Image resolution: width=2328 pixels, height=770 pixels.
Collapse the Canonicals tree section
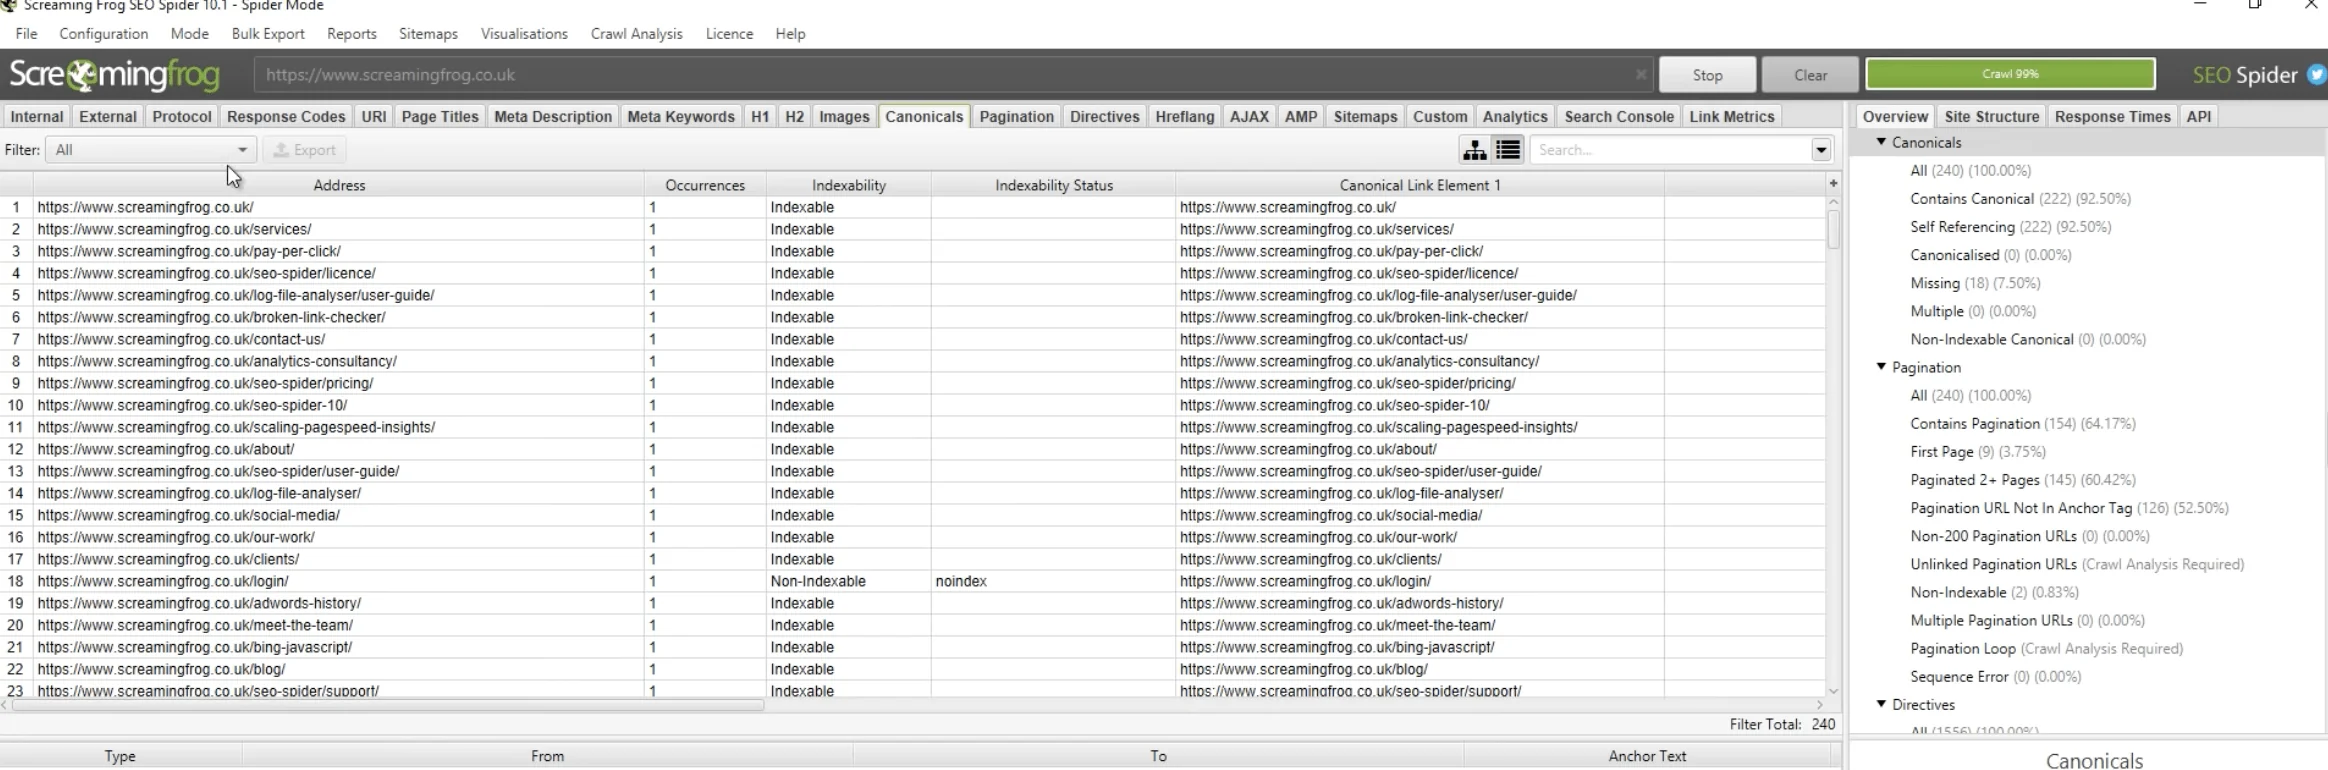coord(1881,142)
